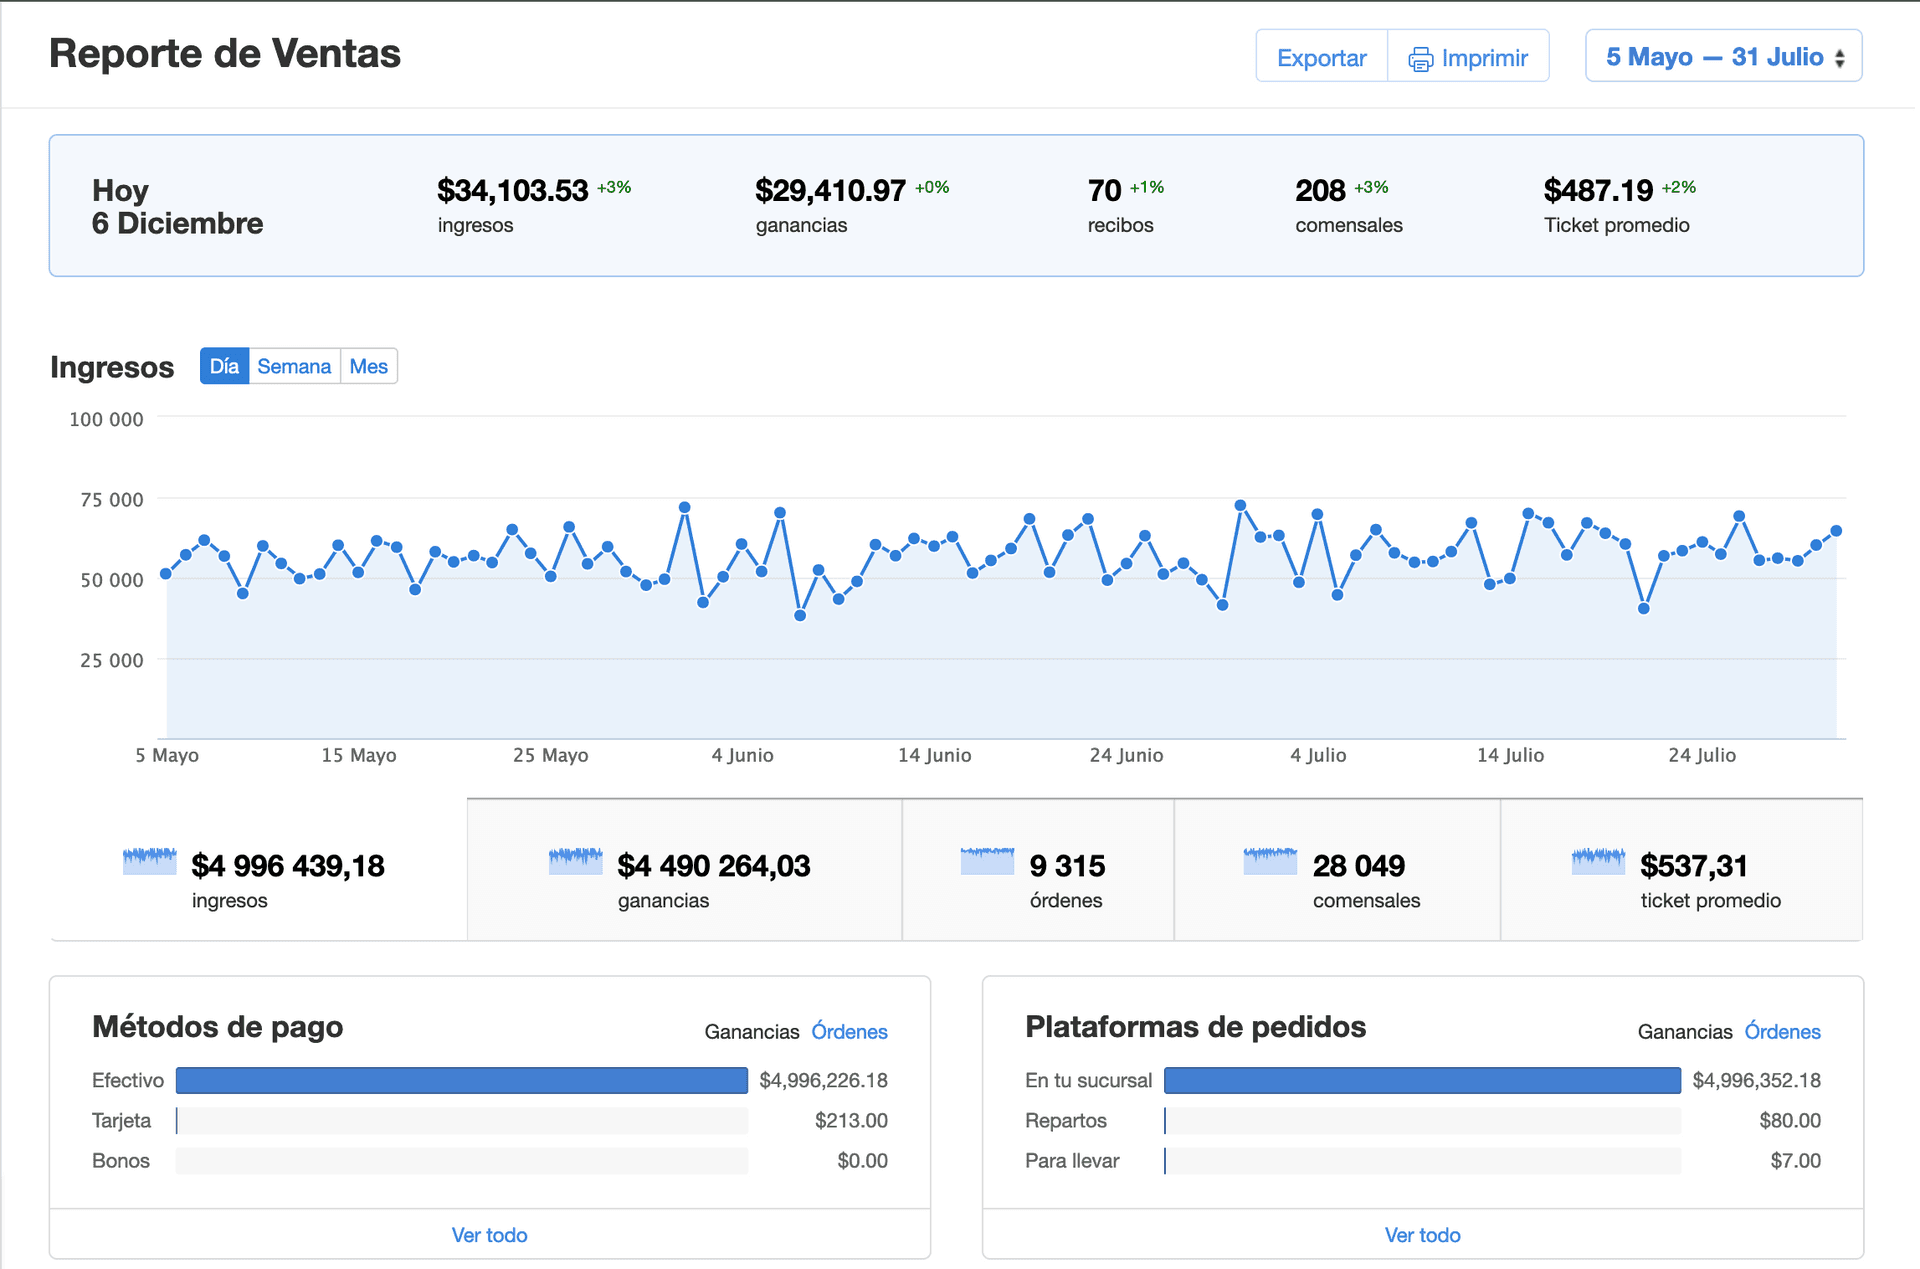The height and width of the screenshot is (1269, 1920).
Task: Open Ver todo under Métodos de pago
Action: click(490, 1235)
